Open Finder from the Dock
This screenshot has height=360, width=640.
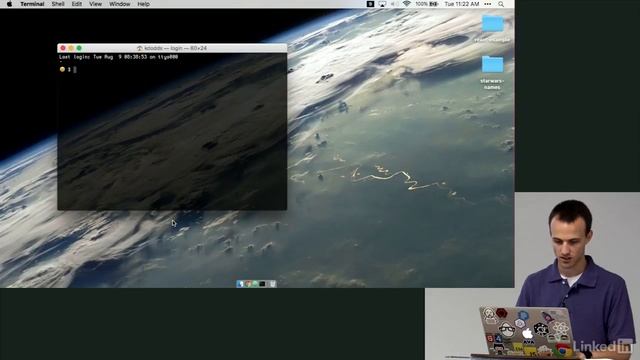coord(240,284)
